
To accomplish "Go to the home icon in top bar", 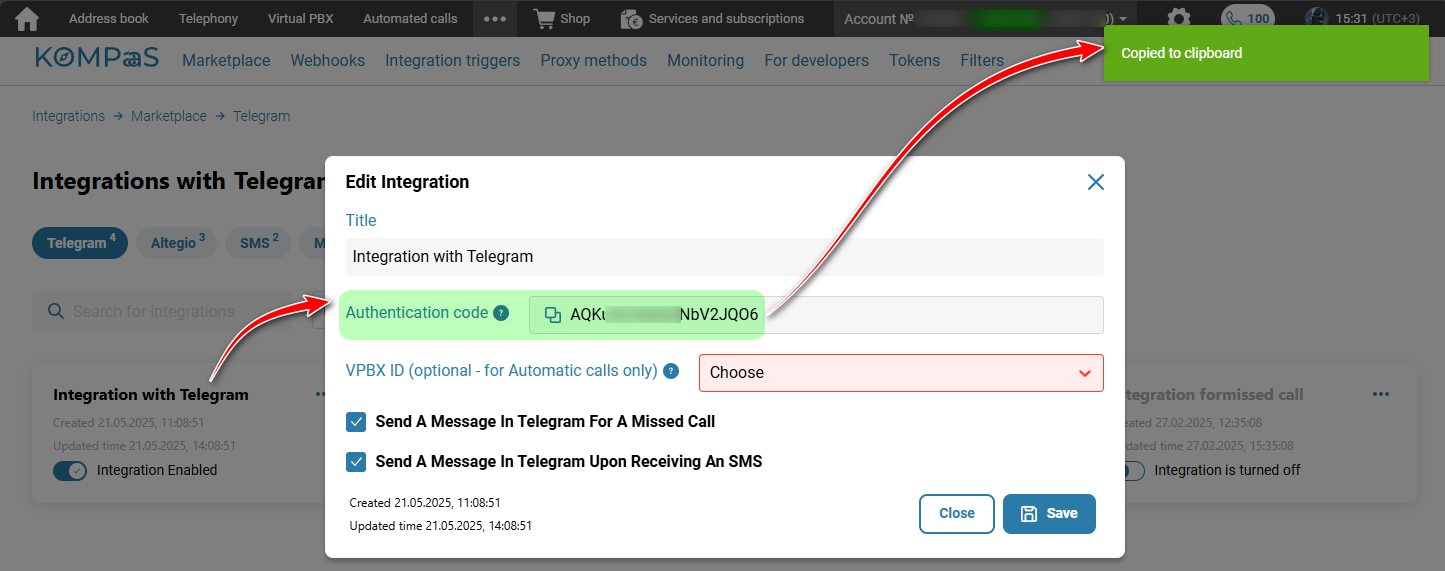I will tap(27, 18).
